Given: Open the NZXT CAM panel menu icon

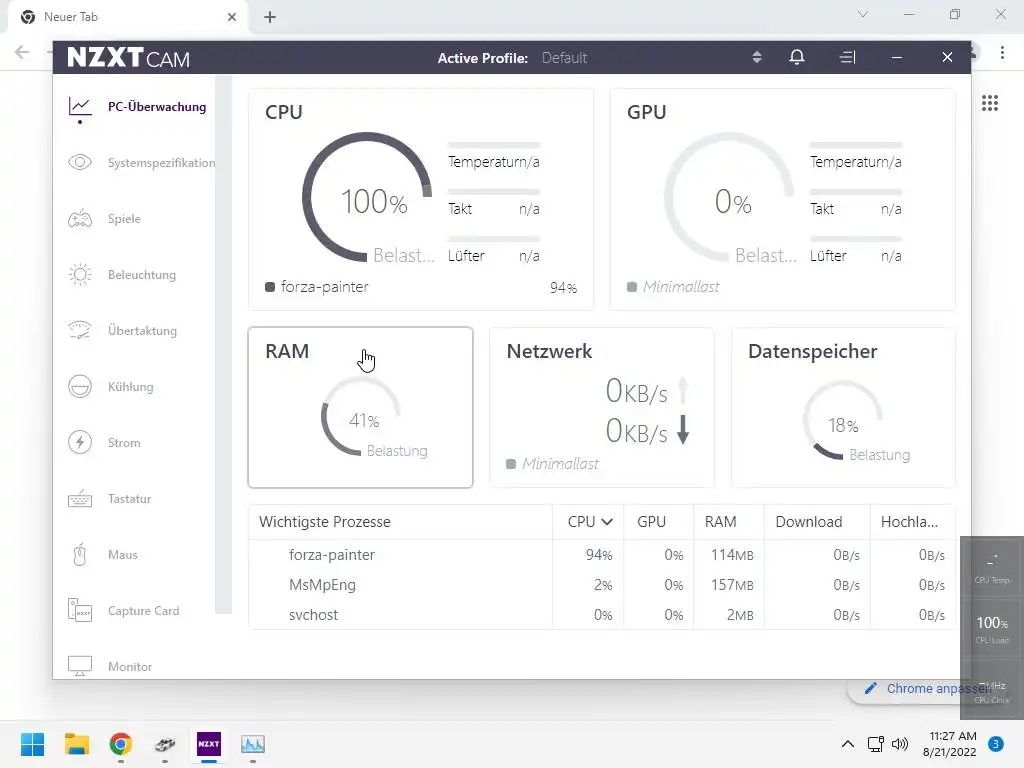Looking at the screenshot, I should [848, 57].
